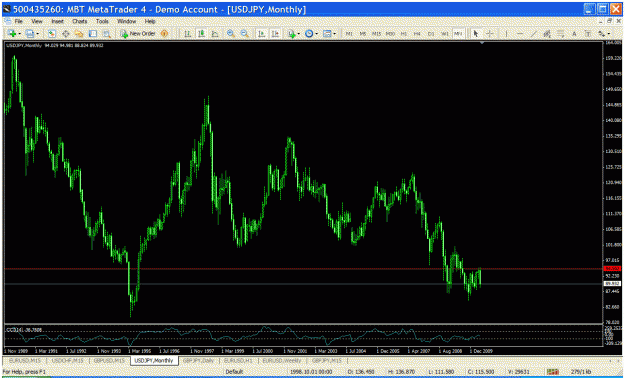The image size is (625, 378).
Task: Toggle the Navigator panel icon
Action: [x=79, y=34]
